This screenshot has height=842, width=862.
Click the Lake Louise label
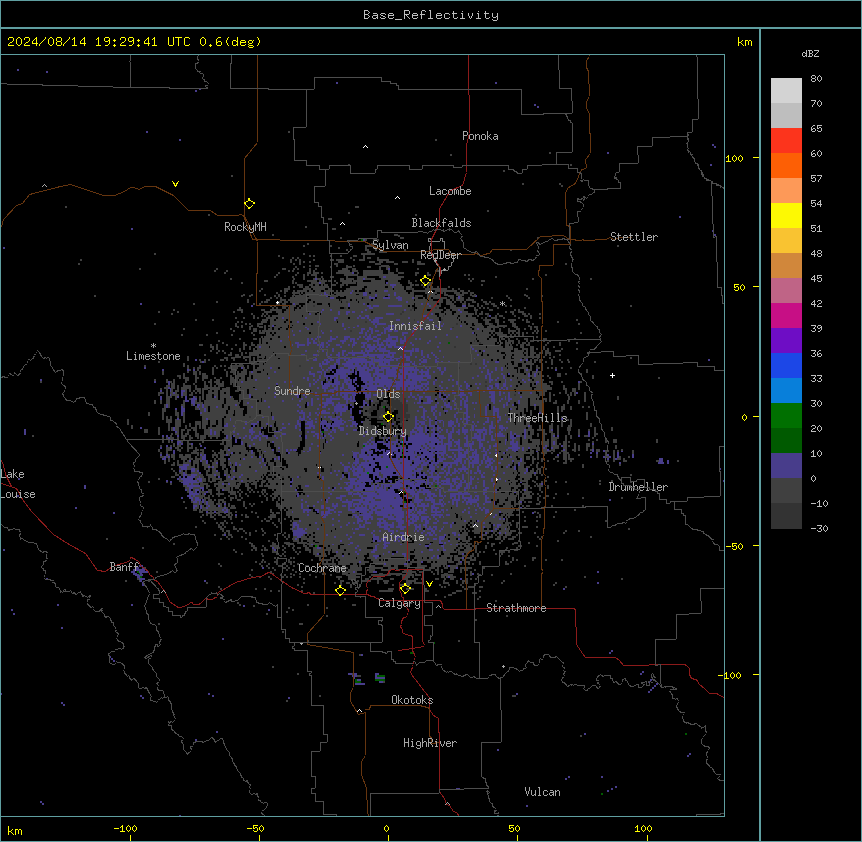(x=18, y=484)
